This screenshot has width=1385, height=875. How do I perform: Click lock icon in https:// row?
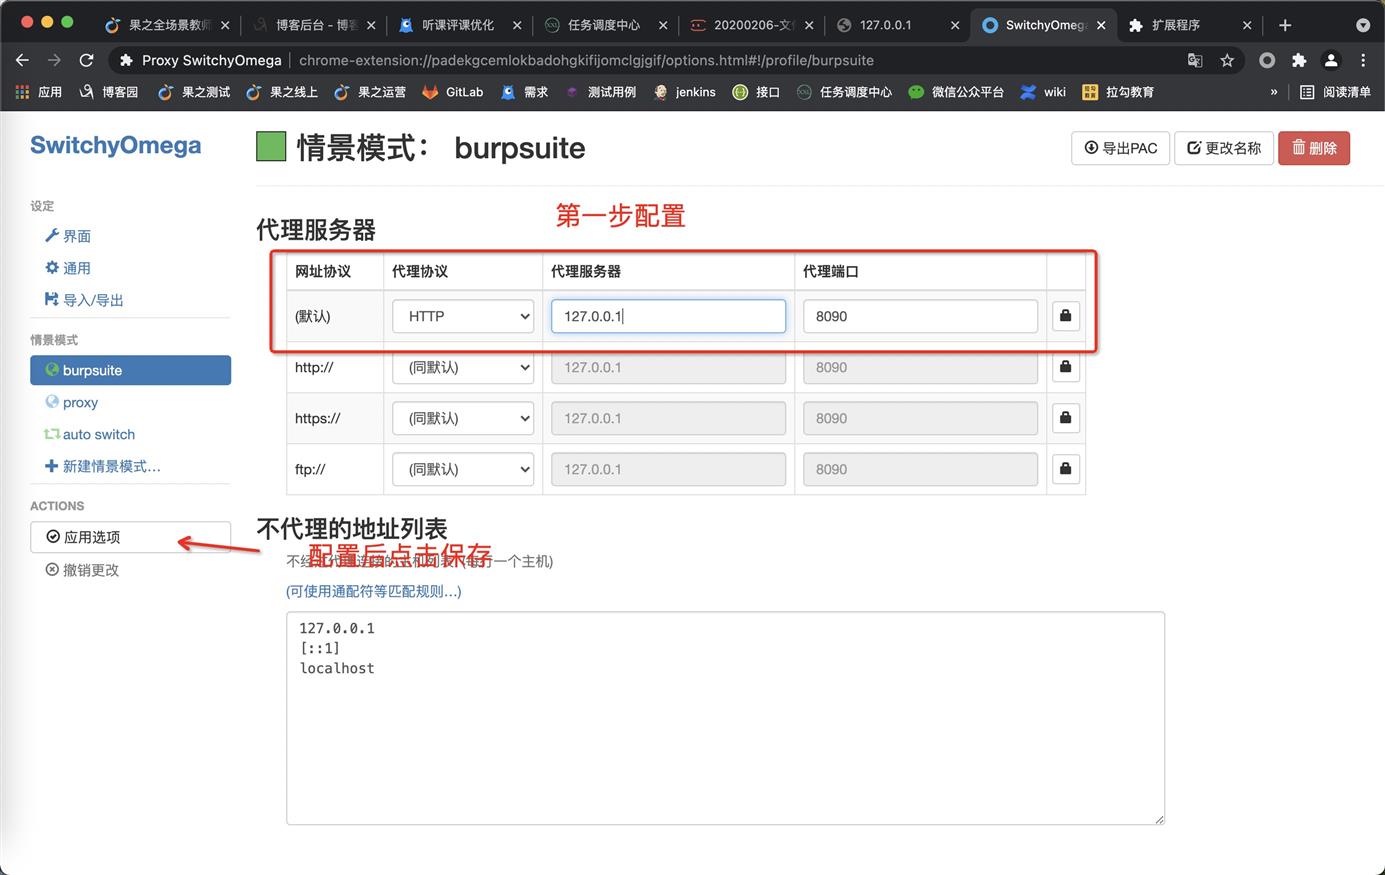(1066, 418)
